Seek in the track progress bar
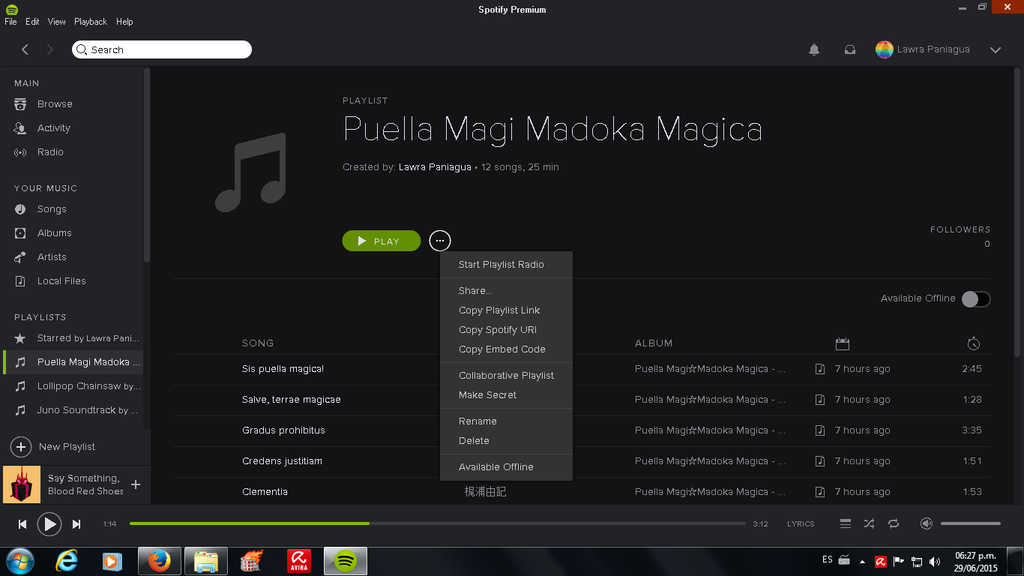Screen dimensions: 1024x576 coord(437,524)
